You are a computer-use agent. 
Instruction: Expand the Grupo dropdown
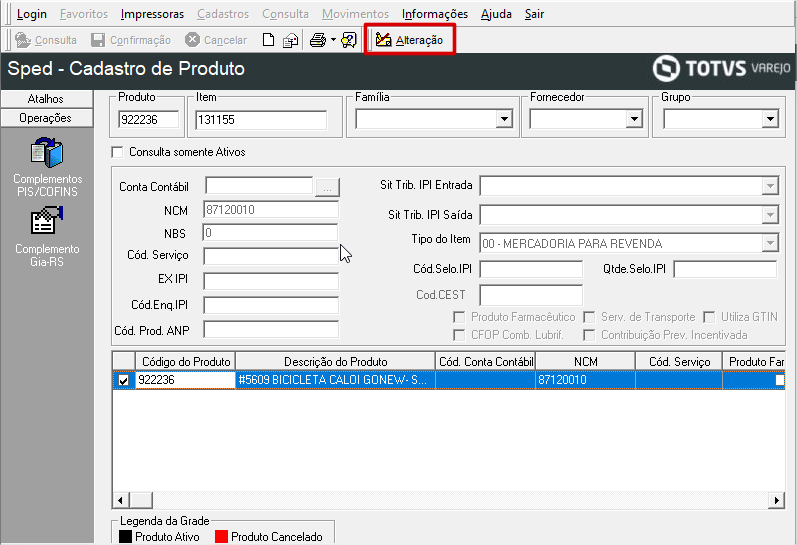click(770, 119)
